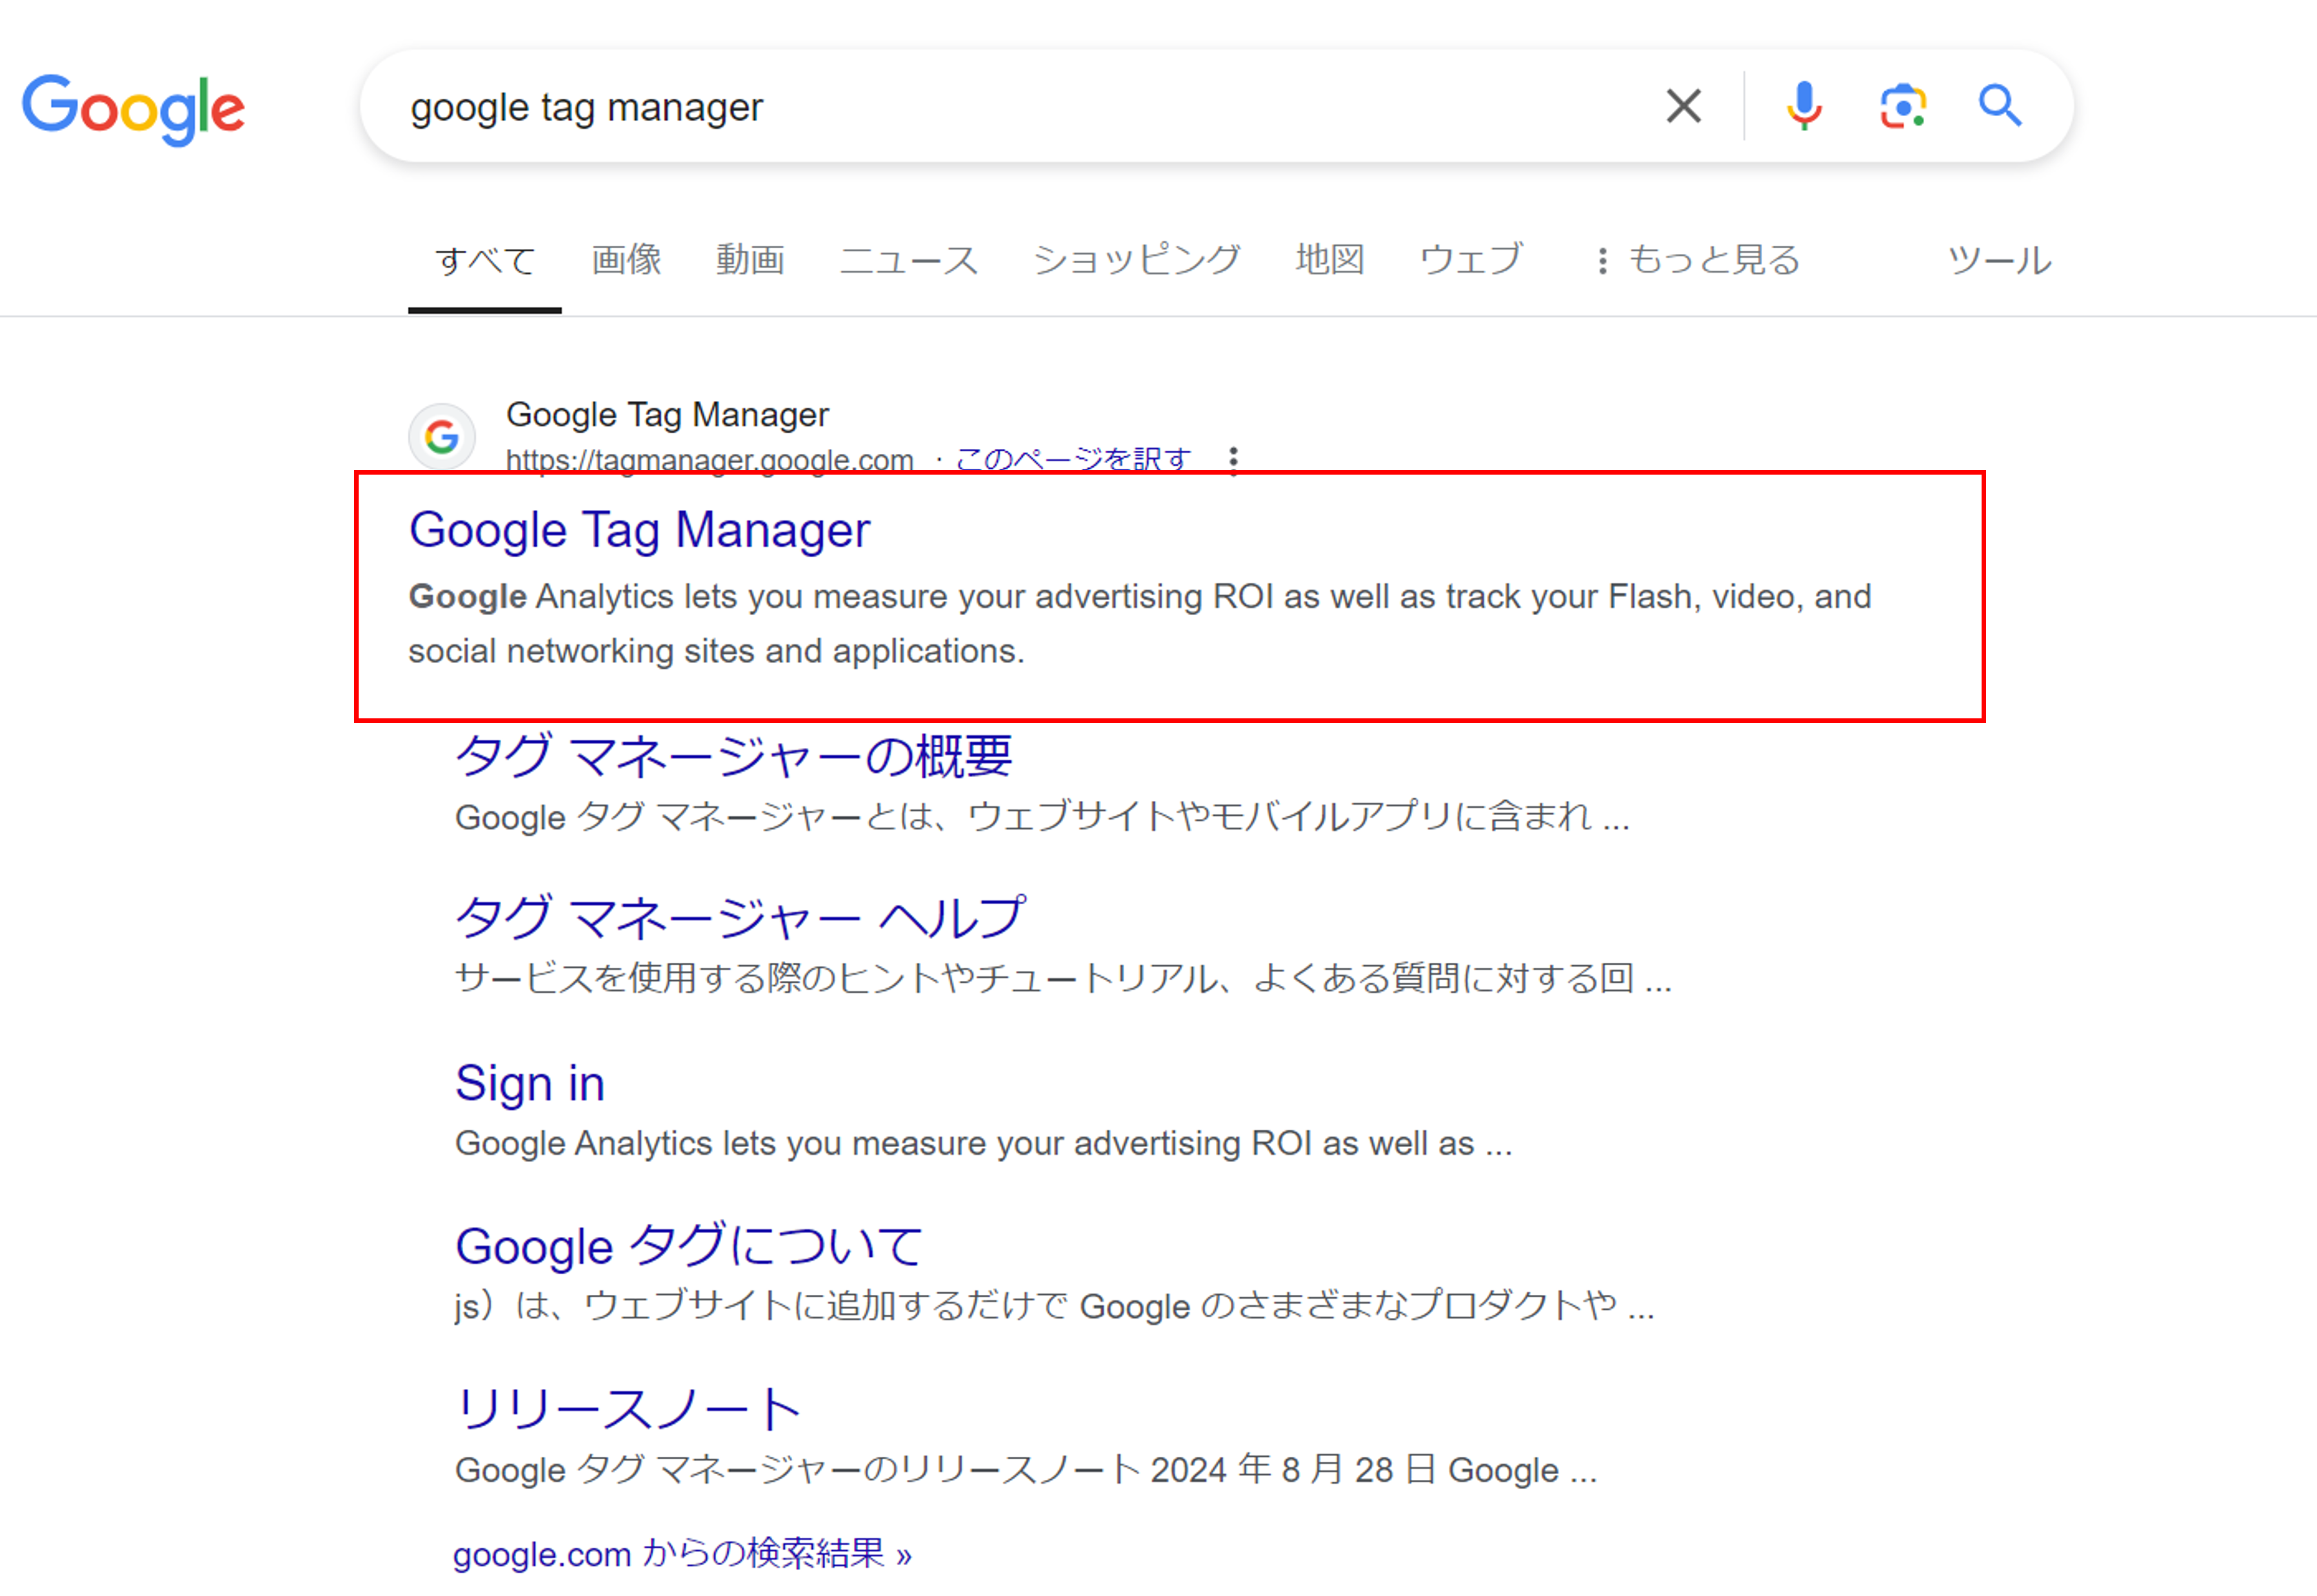
Task: Click the Google Tag Manager site name text
Action: 667,415
